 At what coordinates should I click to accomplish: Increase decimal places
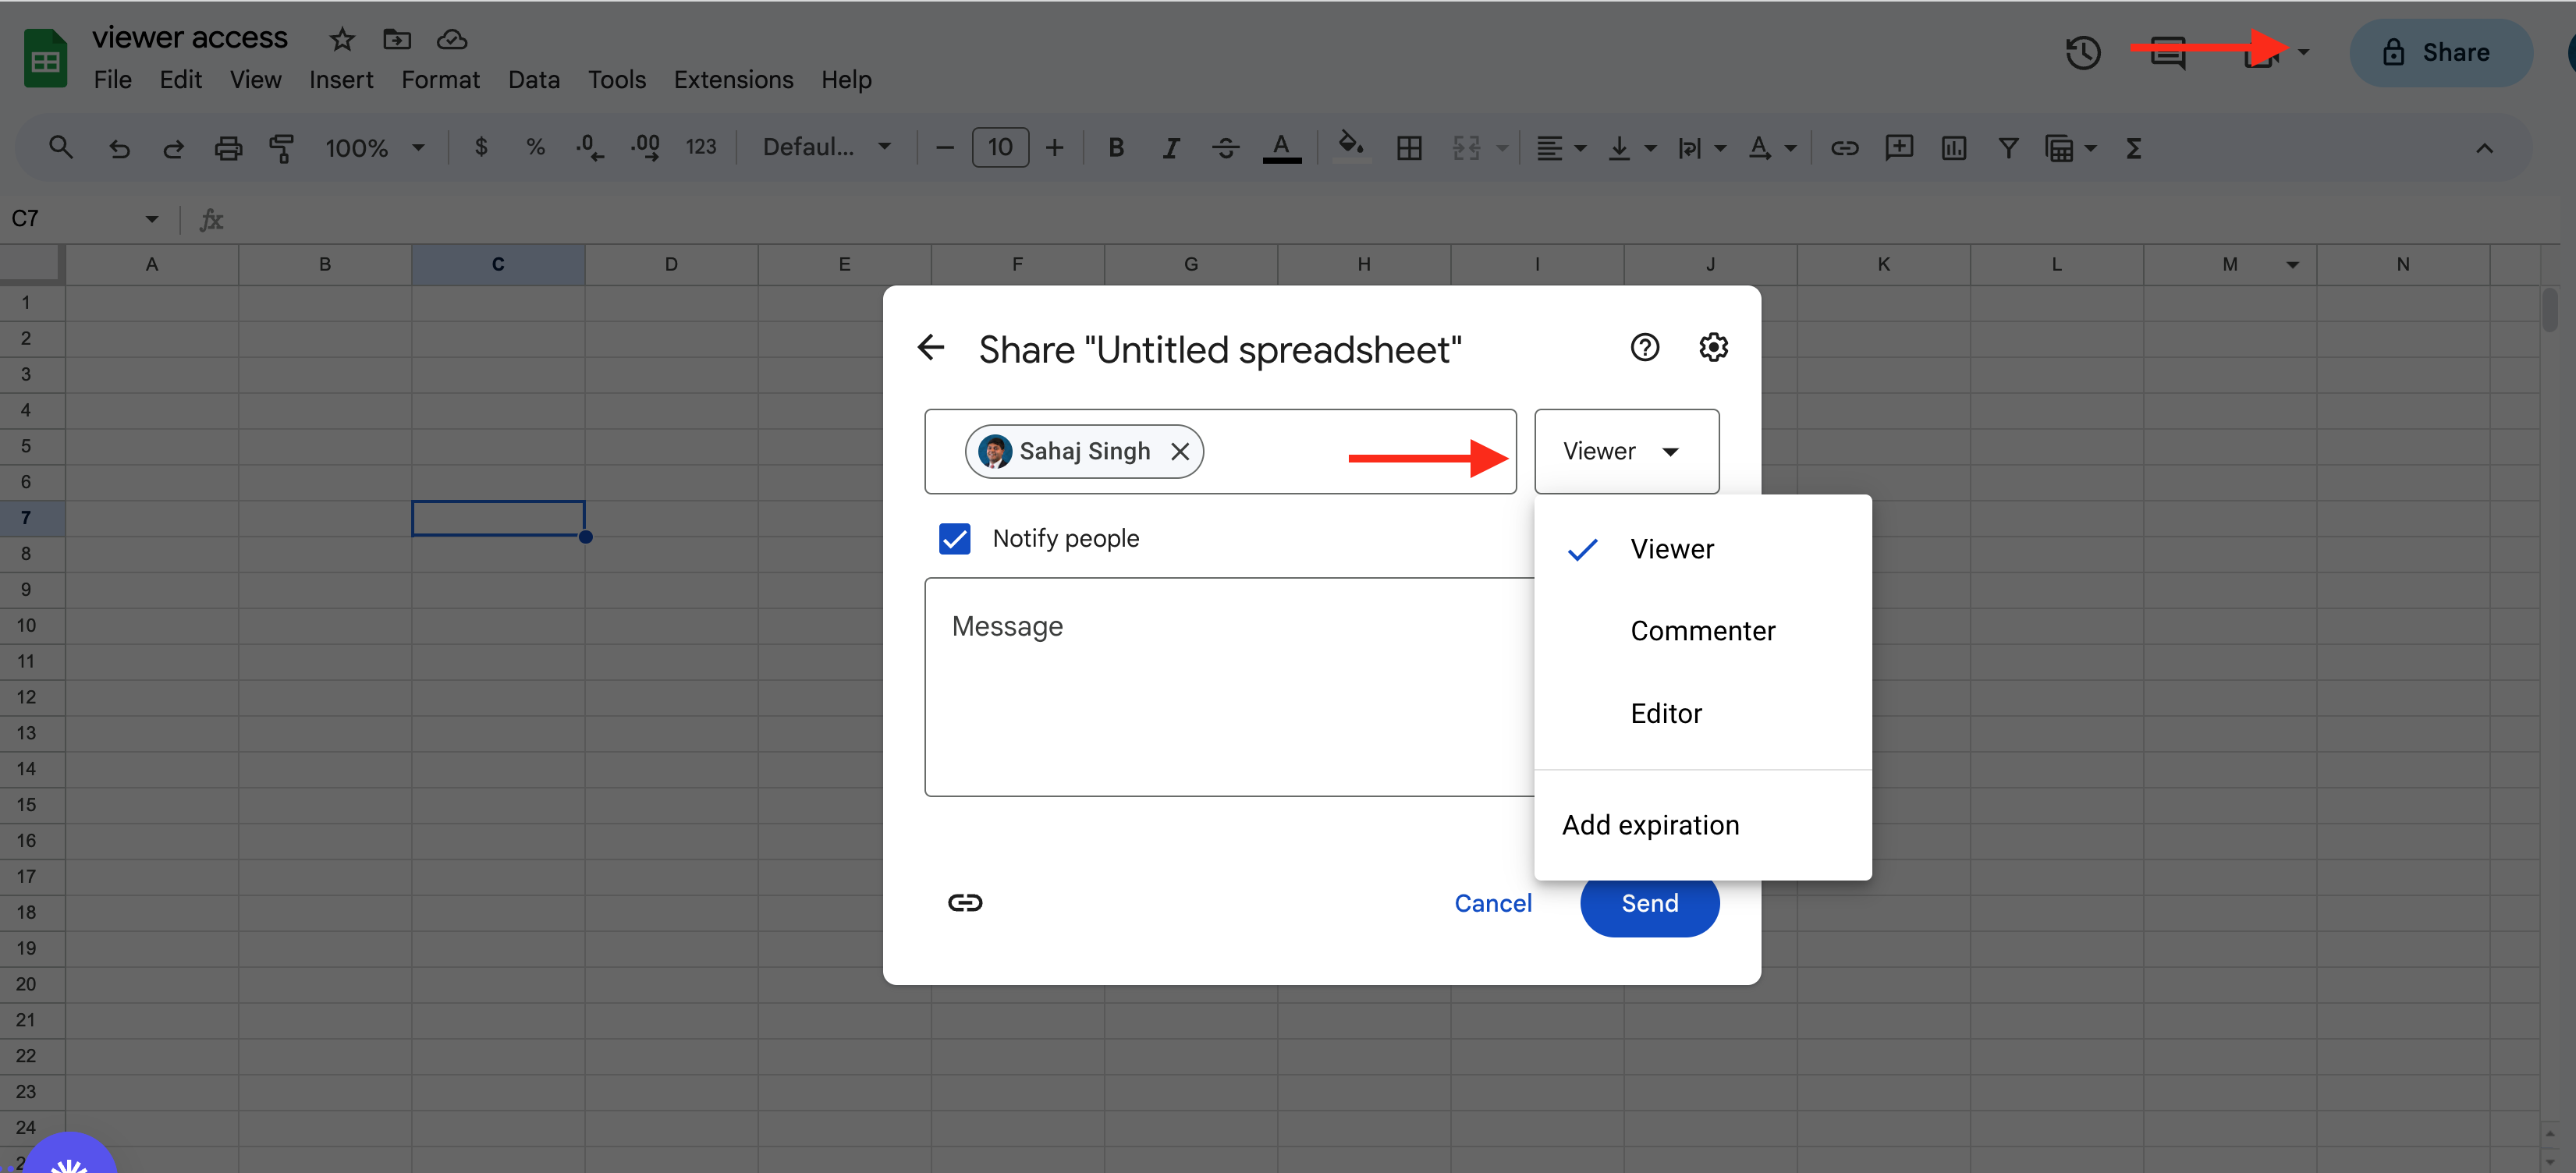point(645,147)
